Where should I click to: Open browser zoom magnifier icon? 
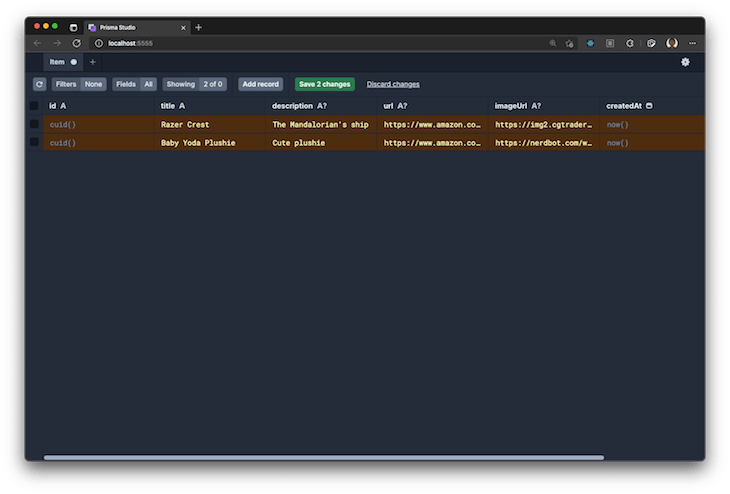pyautogui.click(x=553, y=43)
